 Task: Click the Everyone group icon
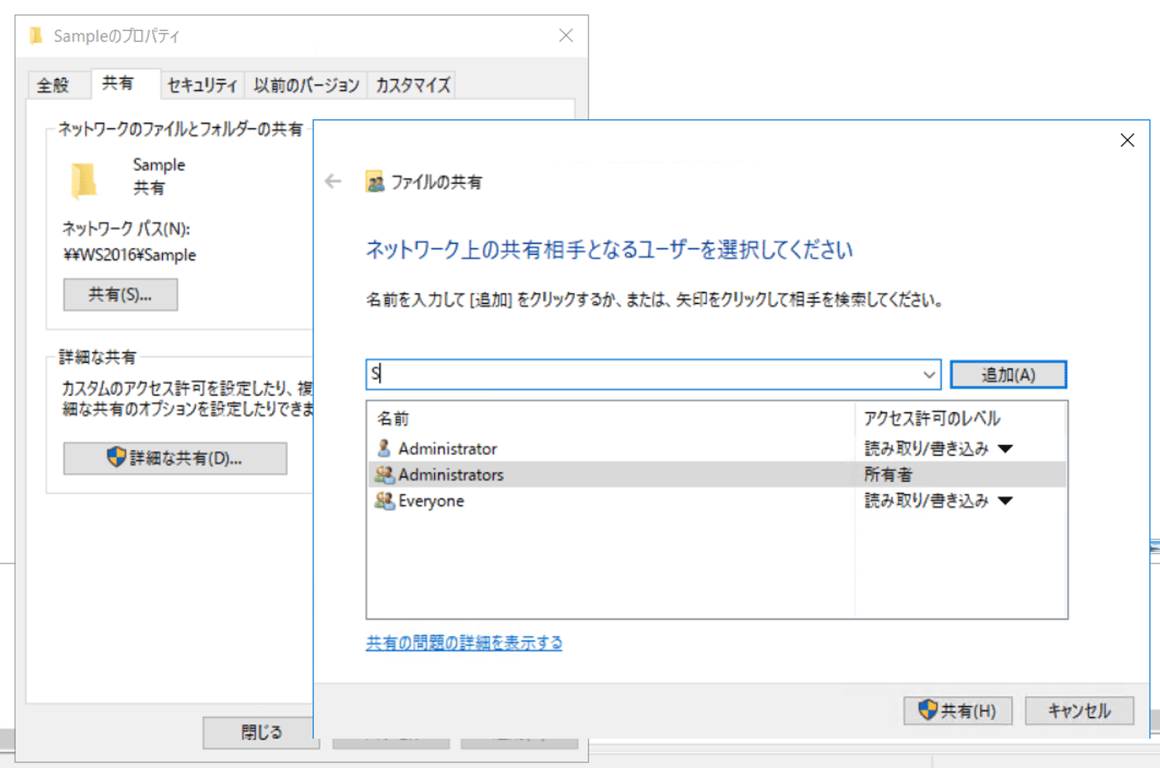coord(384,501)
